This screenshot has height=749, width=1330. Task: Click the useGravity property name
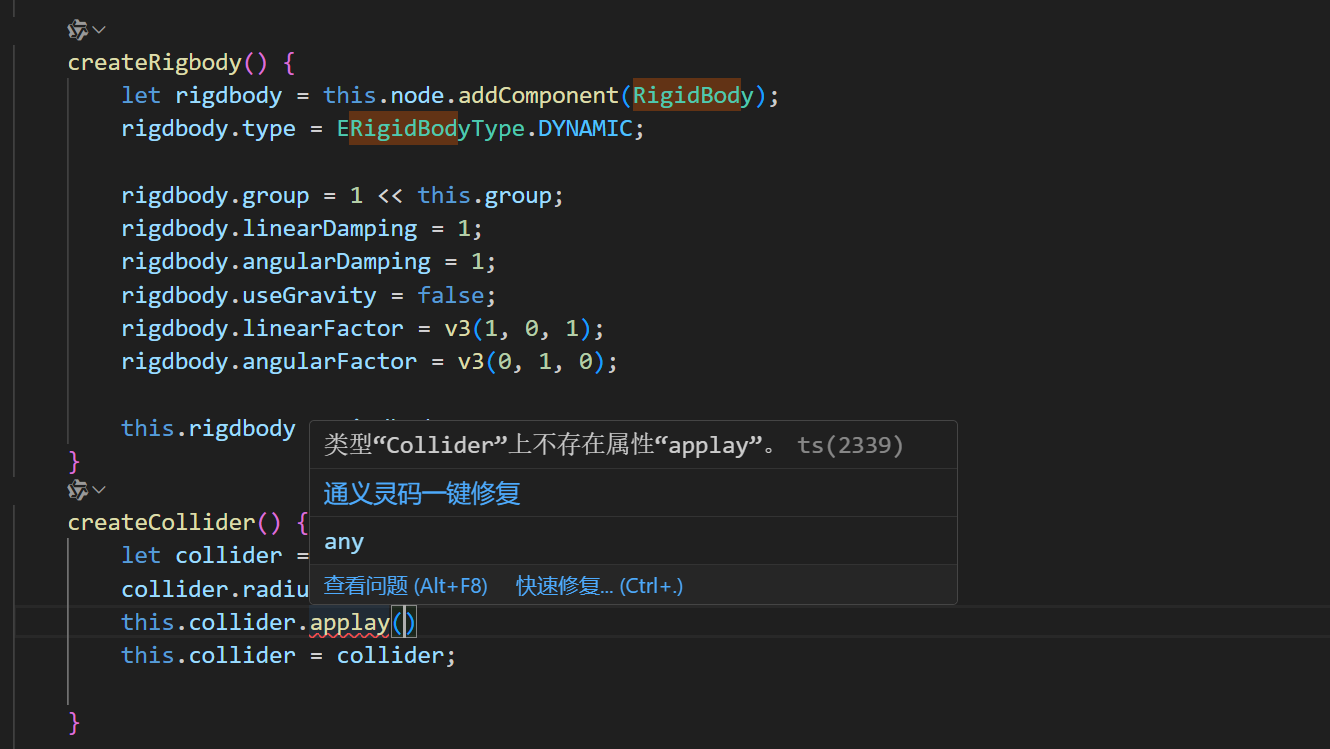point(309,296)
